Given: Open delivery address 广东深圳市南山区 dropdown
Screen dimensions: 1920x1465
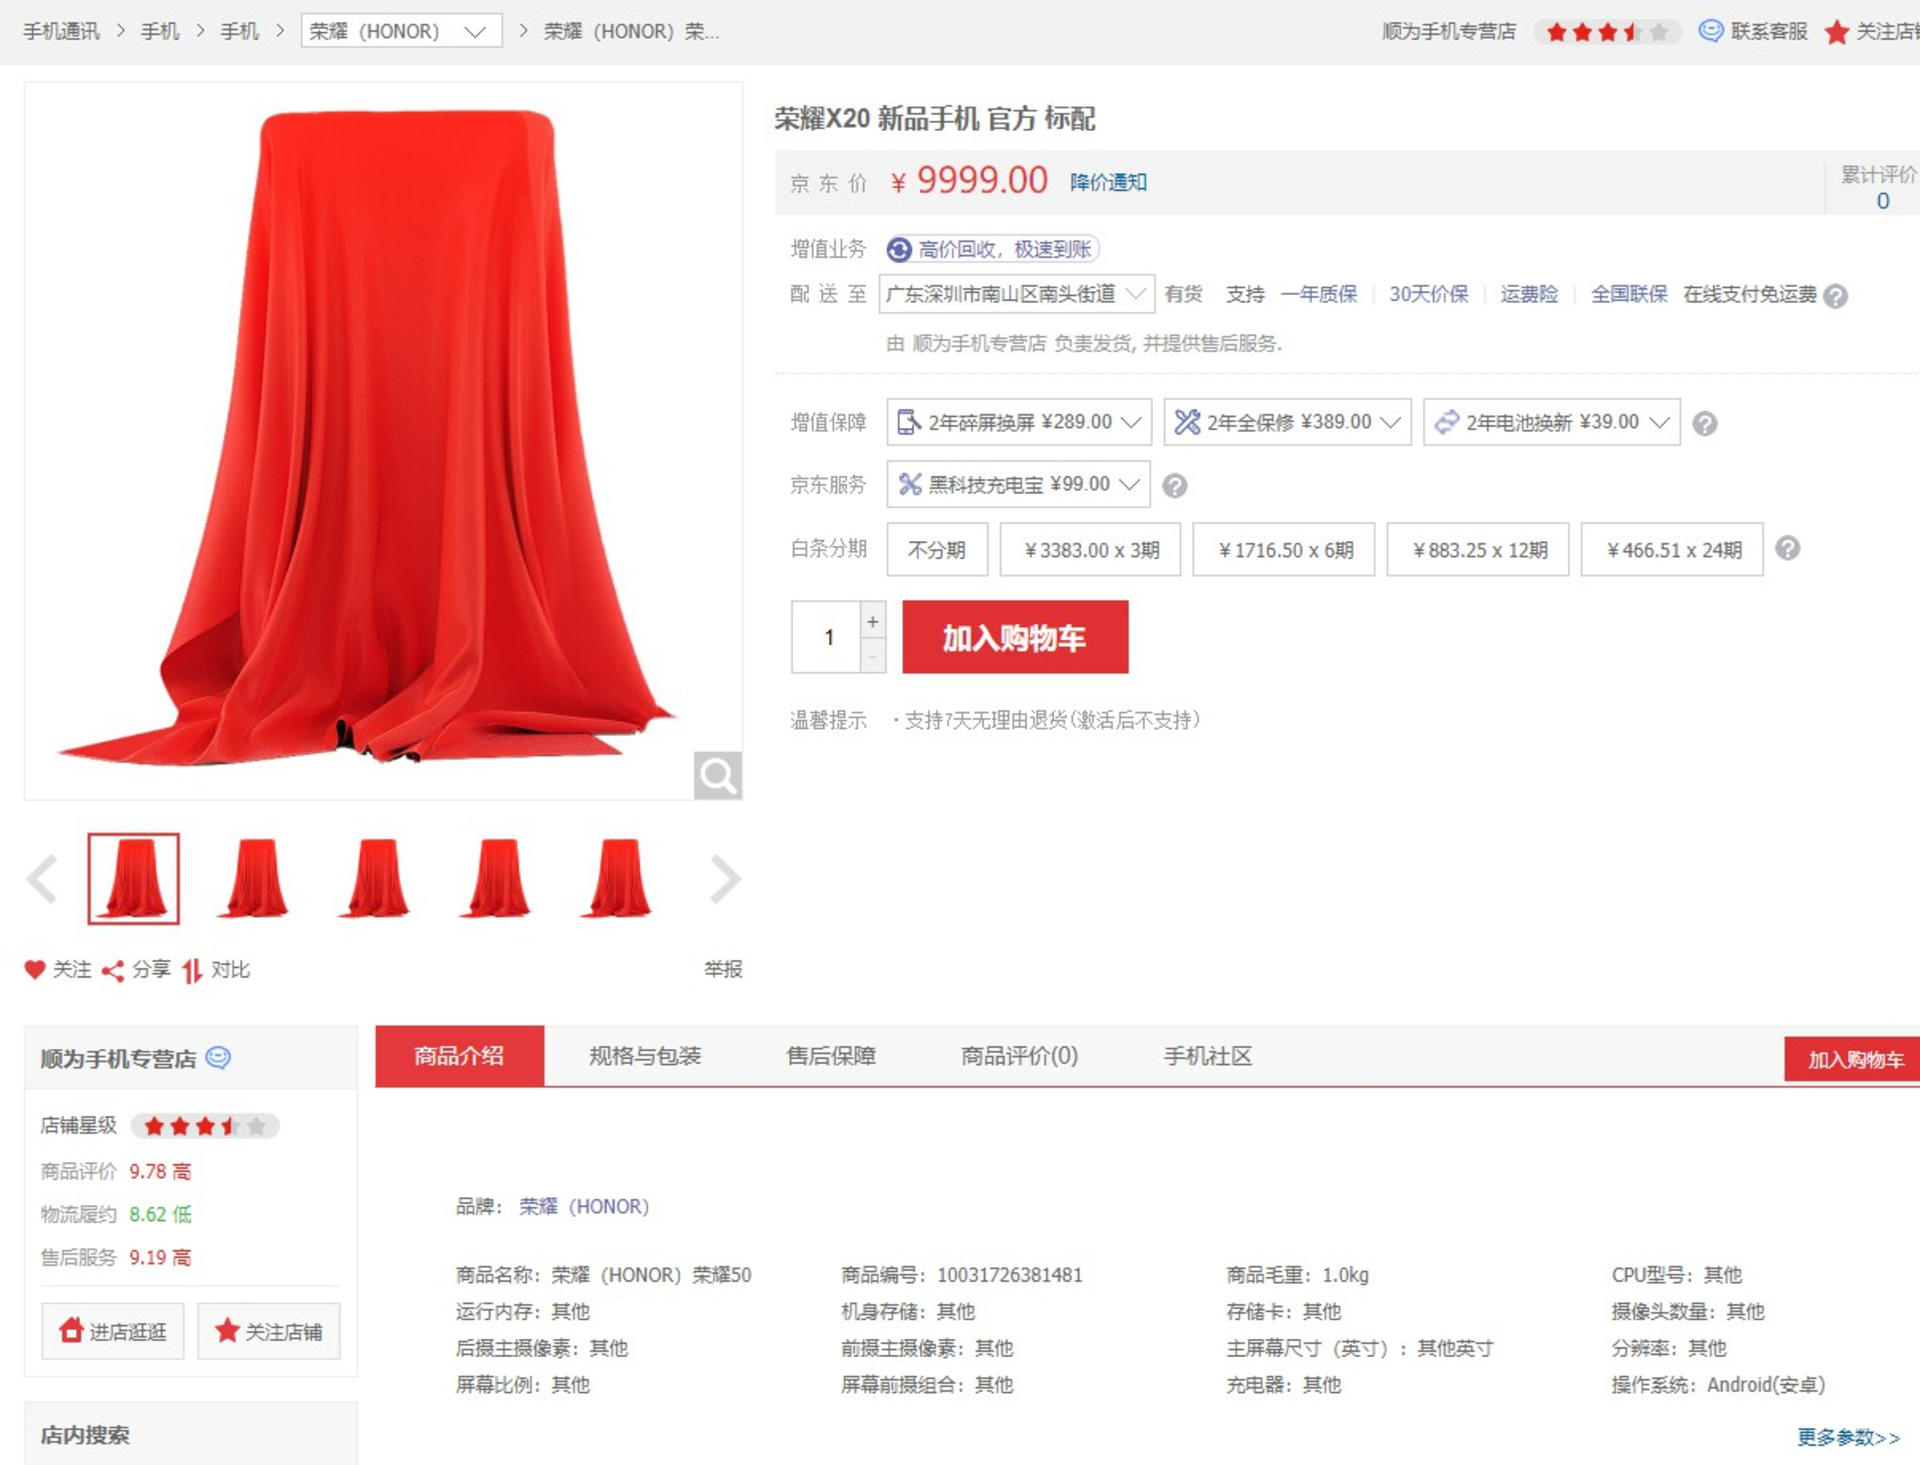Looking at the screenshot, I should pyautogui.click(x=1017, y=294).
